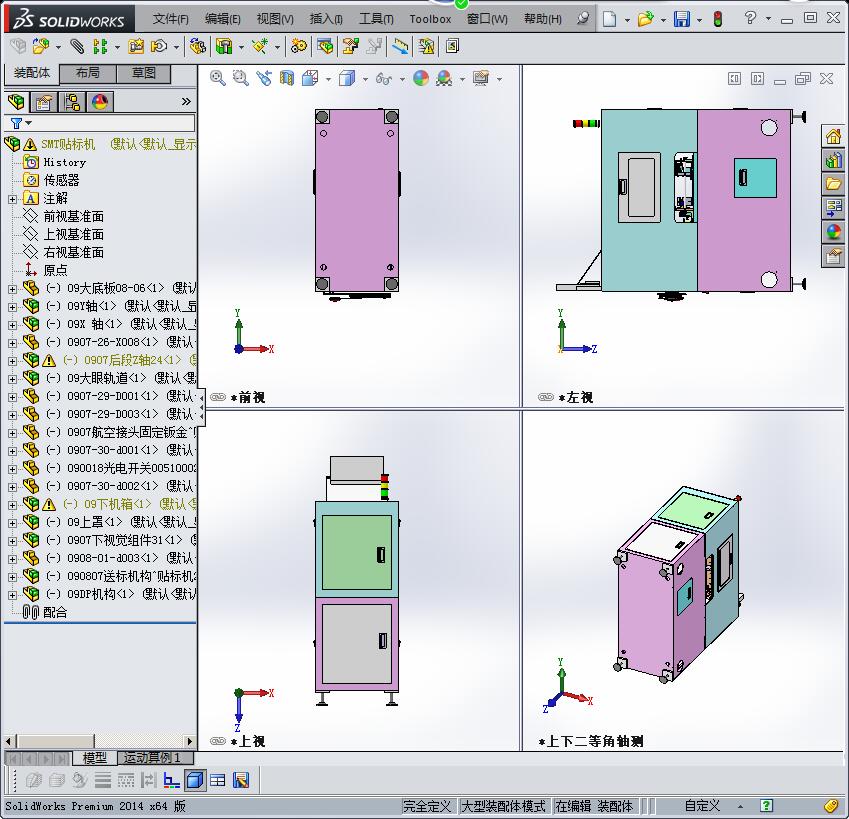
Task: Toggle the link views icon next to *上视
Action: [x=218, y=741]
